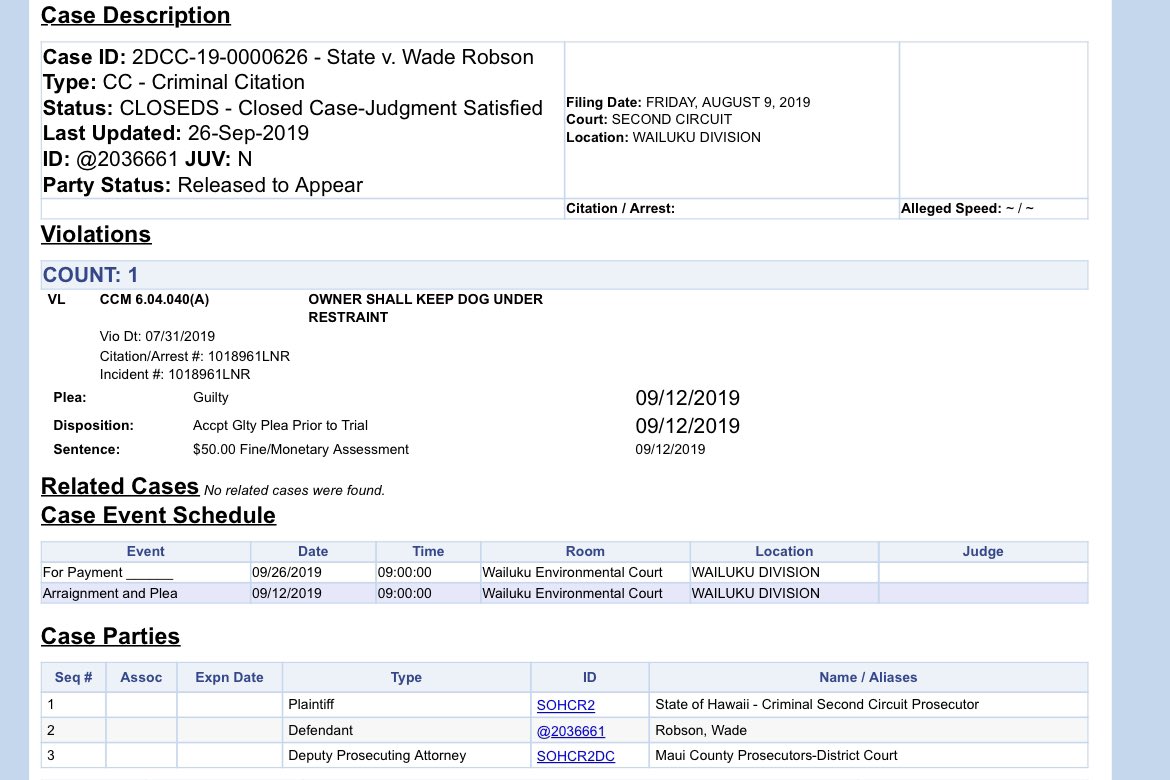Open the @2036661 defendant ID link

tap(571, 731)
